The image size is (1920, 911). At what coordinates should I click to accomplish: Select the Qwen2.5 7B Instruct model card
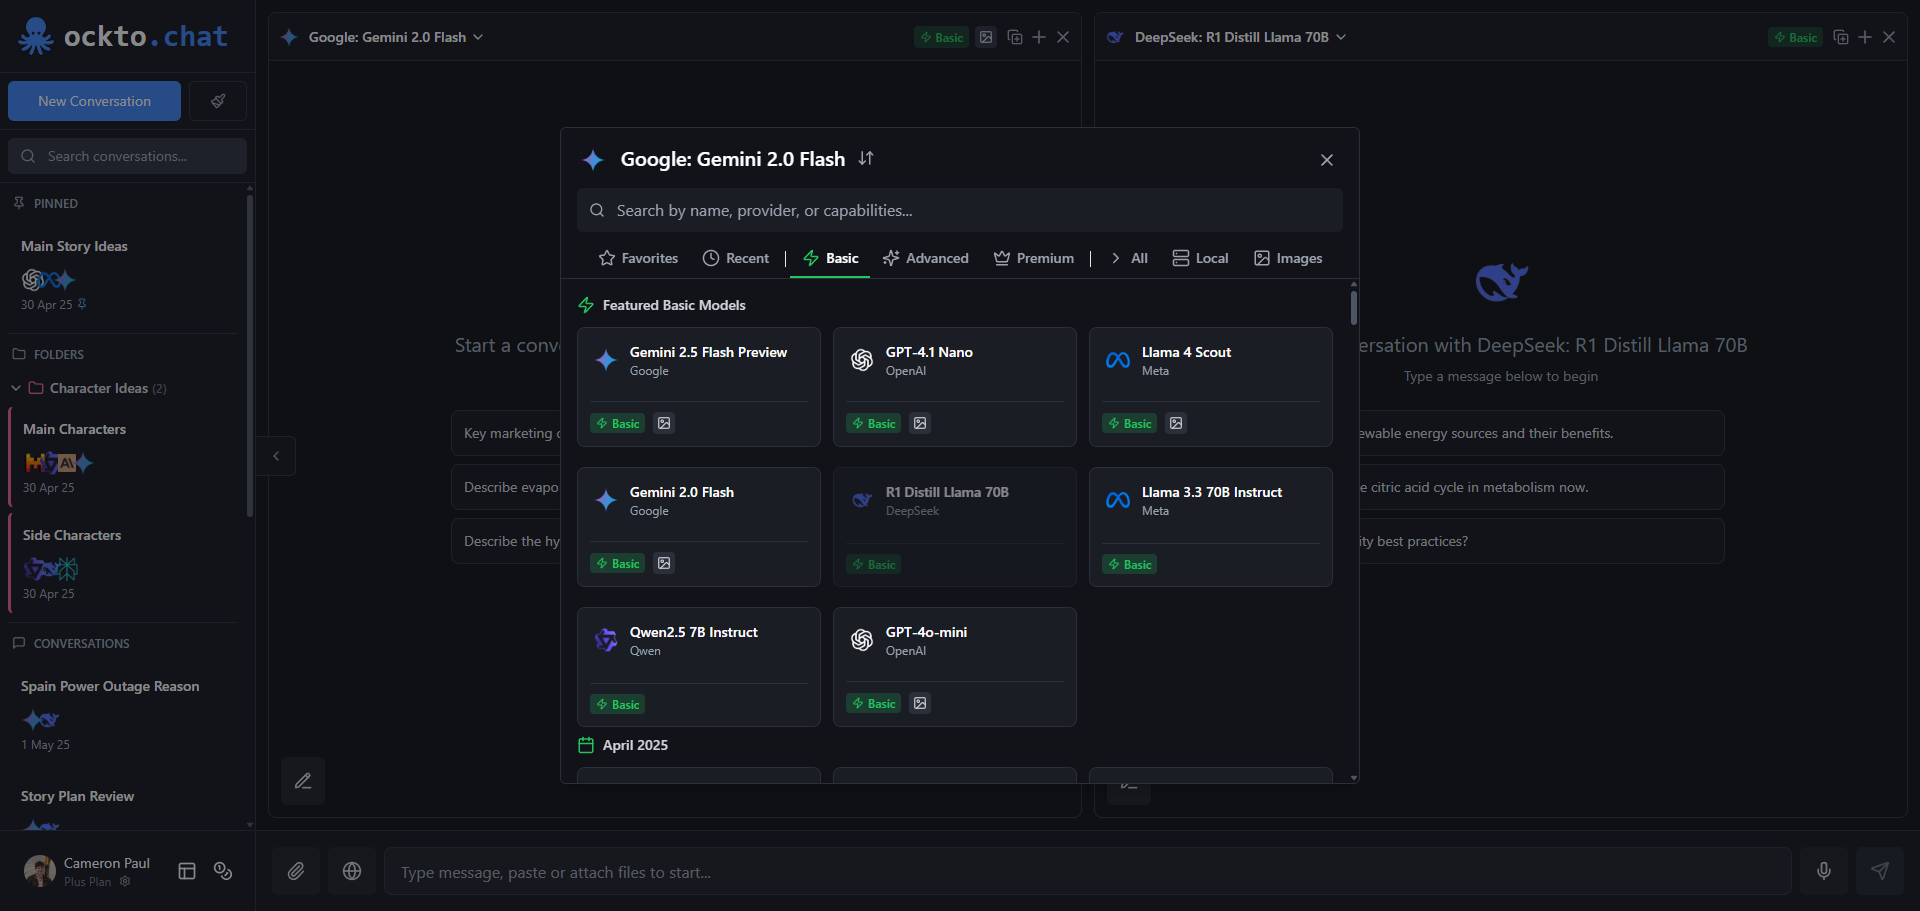[699, 667]
